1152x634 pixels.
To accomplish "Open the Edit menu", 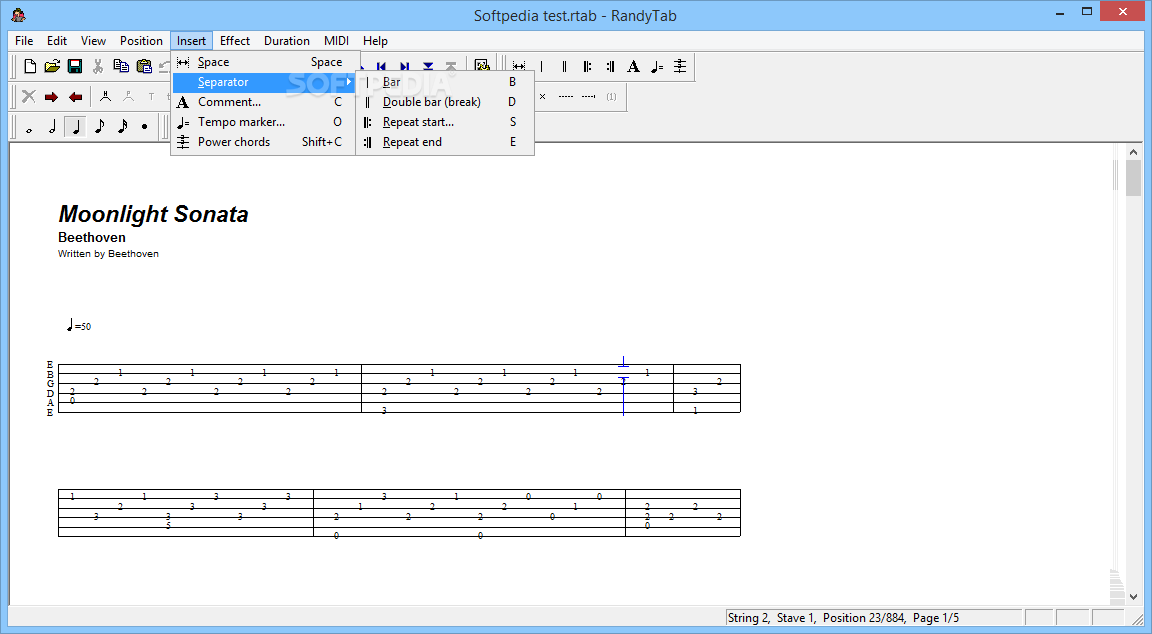I will coord(57,40).
